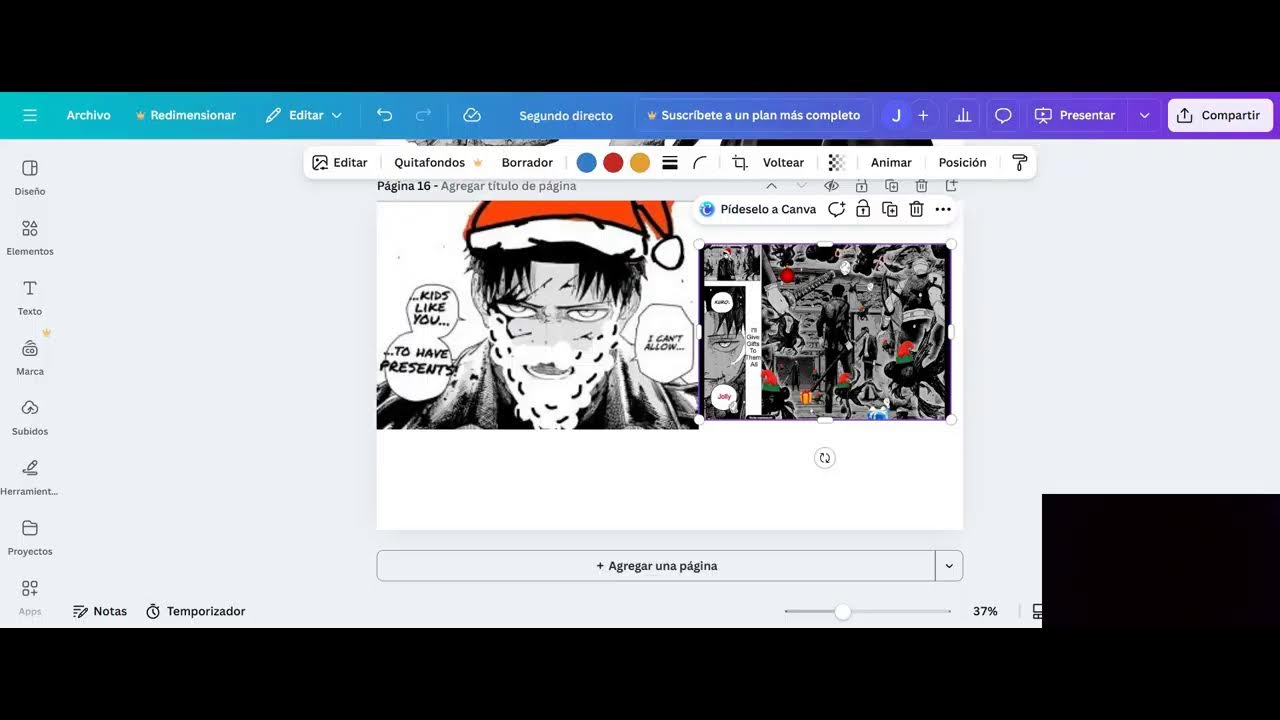Open the Marca sidebar panel
Screen dimensions: 1280x720
(x=30, y=357)
